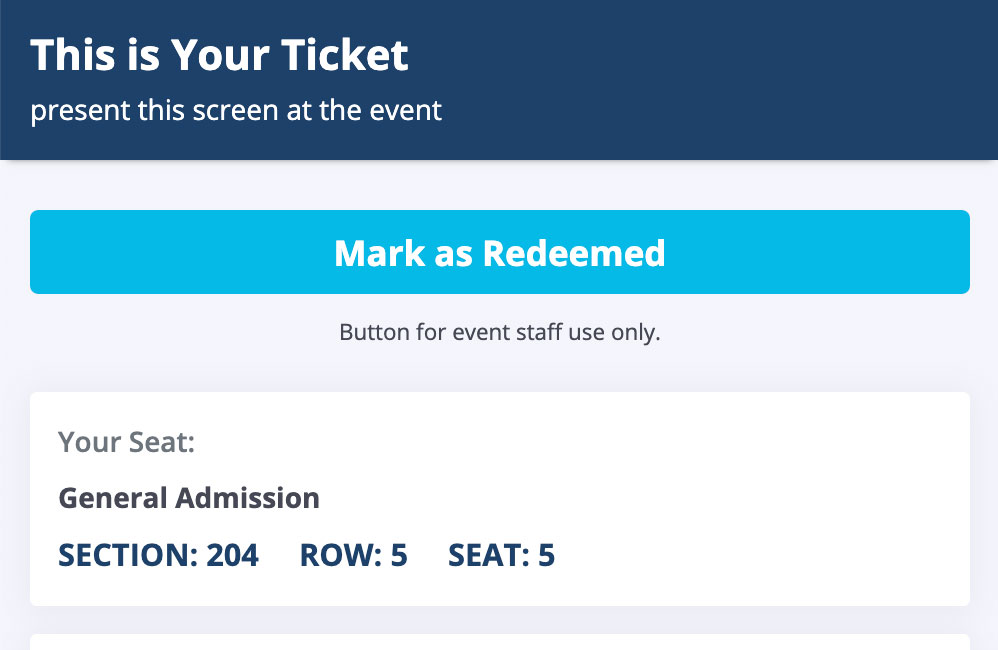The image size is (998, 650).
Task: Click the SEAT: 5 seat detail
Action: (501, 555)
